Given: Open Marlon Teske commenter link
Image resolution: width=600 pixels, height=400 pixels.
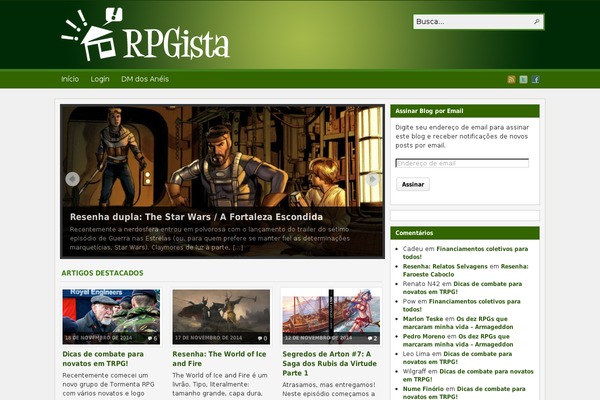Looking at the screenshot, I should (x=422, y=319).
